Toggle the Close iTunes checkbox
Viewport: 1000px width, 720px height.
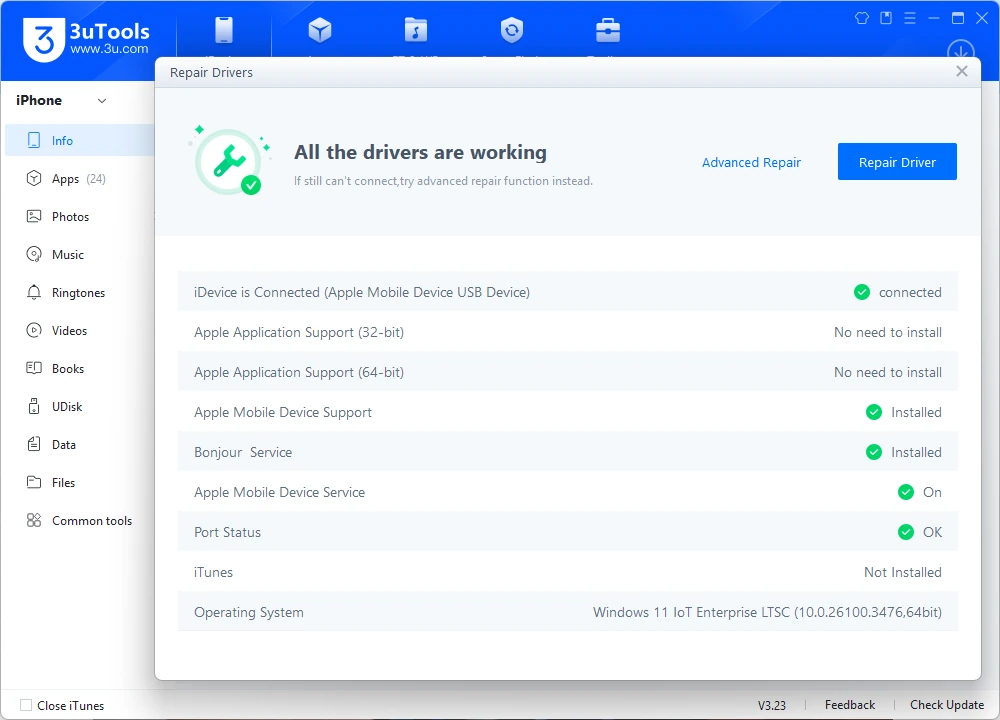pos(26,705)
